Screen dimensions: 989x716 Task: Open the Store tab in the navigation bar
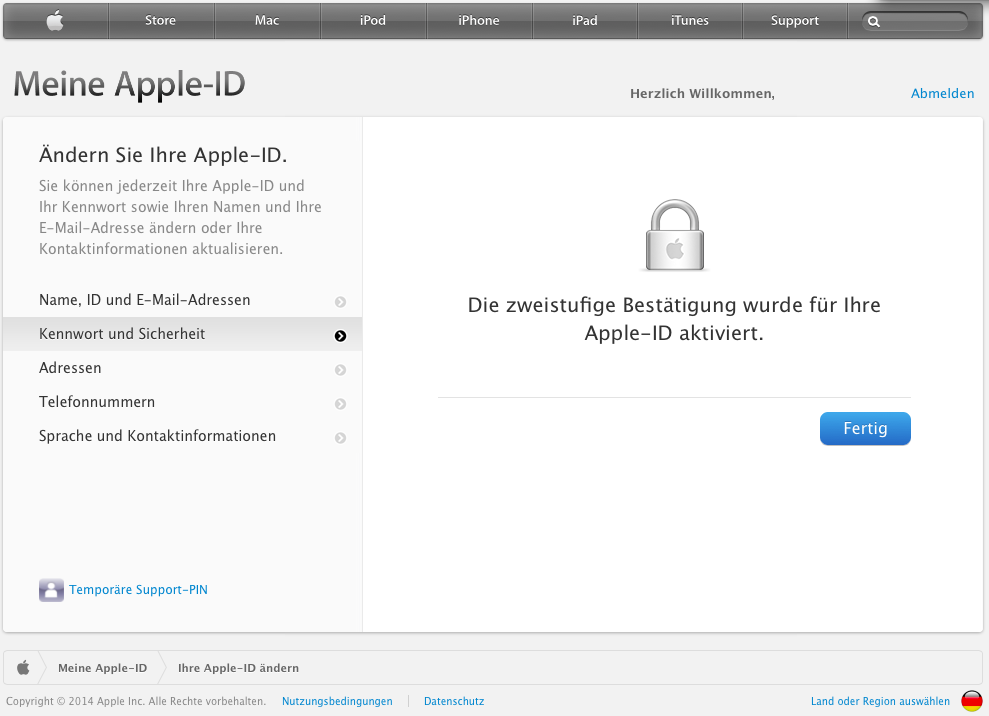(161, 21)
